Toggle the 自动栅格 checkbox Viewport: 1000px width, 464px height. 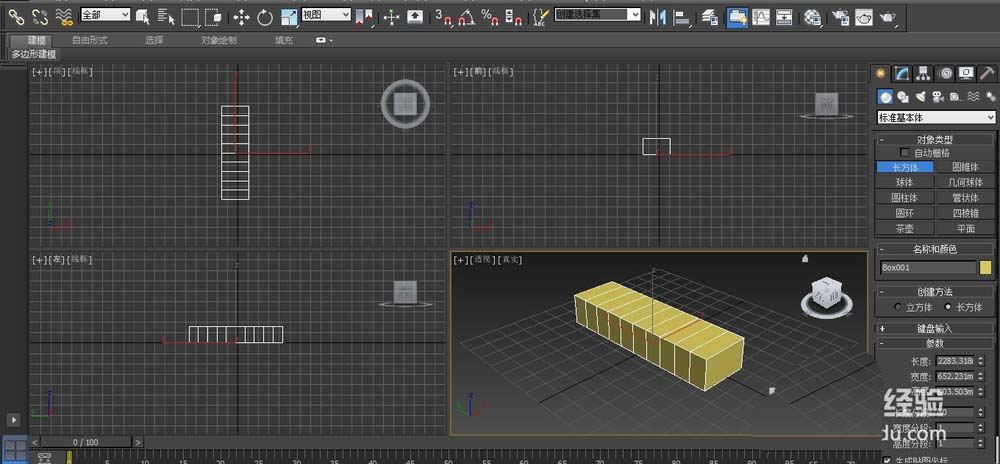(906, 153)
